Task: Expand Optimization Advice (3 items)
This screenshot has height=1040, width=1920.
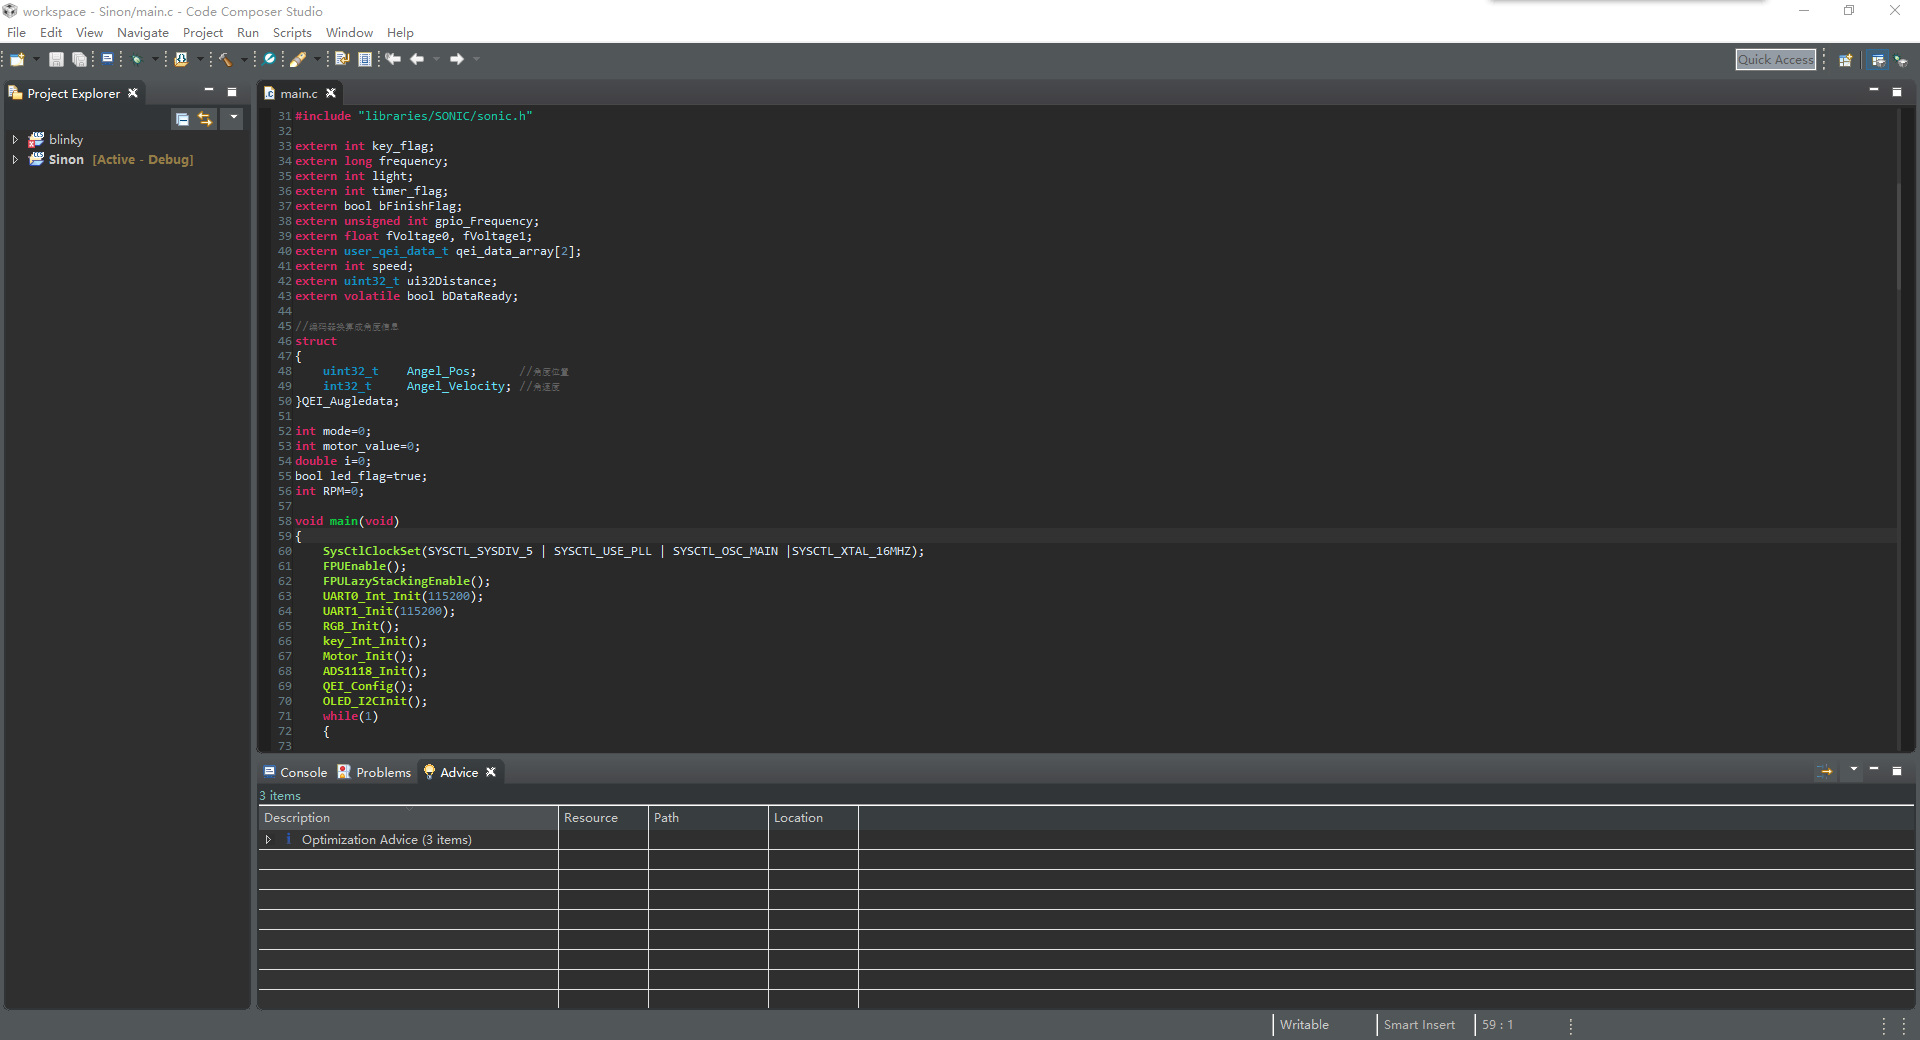Action: tap(268, 840)
